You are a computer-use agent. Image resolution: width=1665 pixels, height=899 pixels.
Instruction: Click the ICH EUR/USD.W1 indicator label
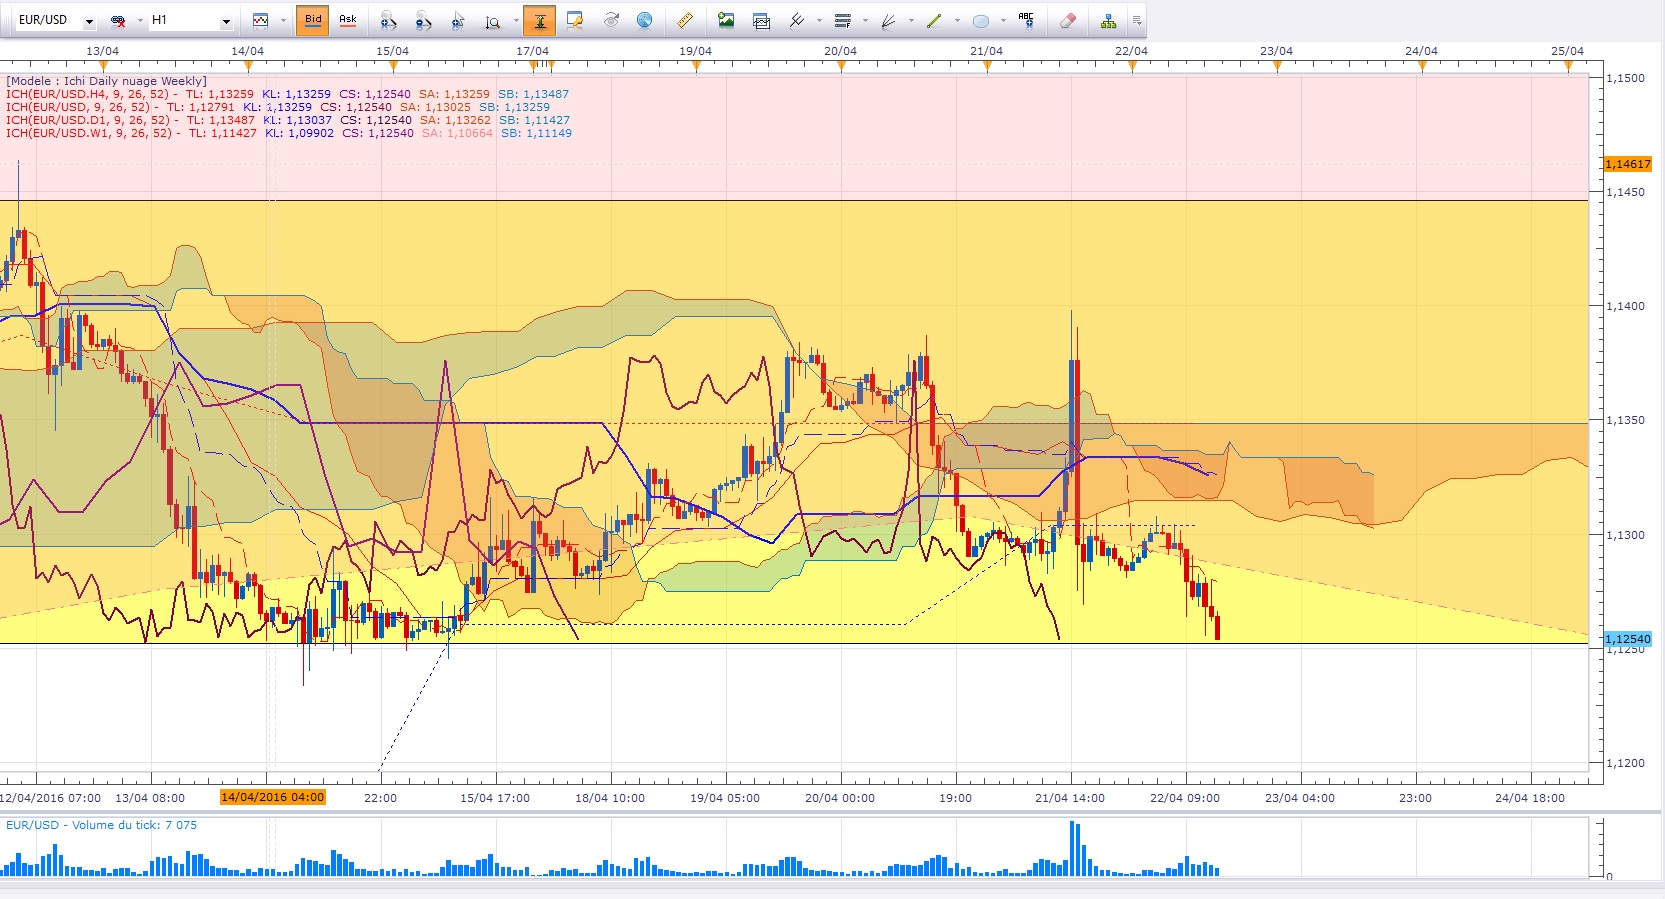pyautogui.click(x=90, y=133)
